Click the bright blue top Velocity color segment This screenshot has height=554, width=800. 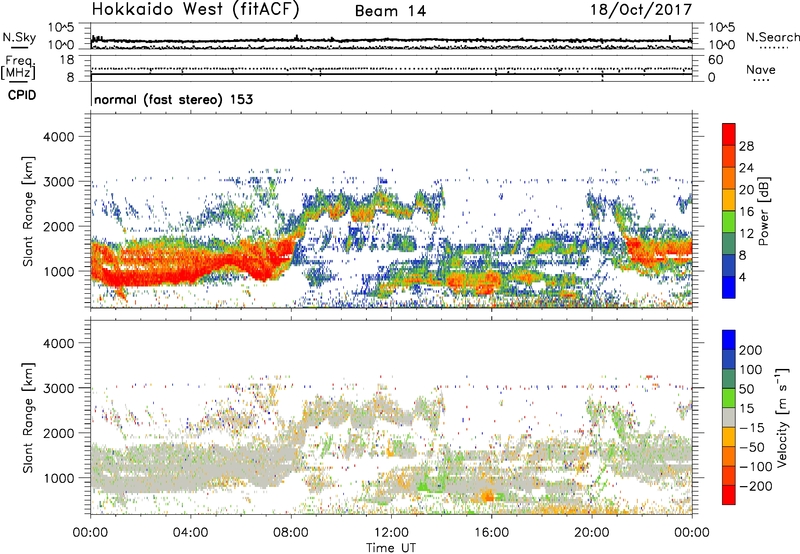point(729,340)
